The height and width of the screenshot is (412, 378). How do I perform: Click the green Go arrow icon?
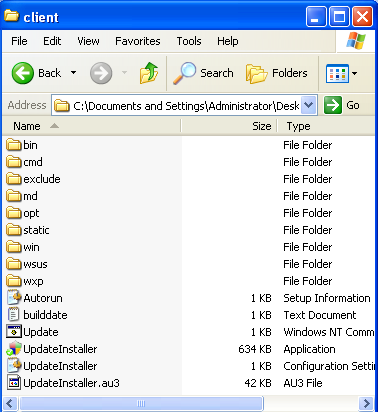[333, 105]
